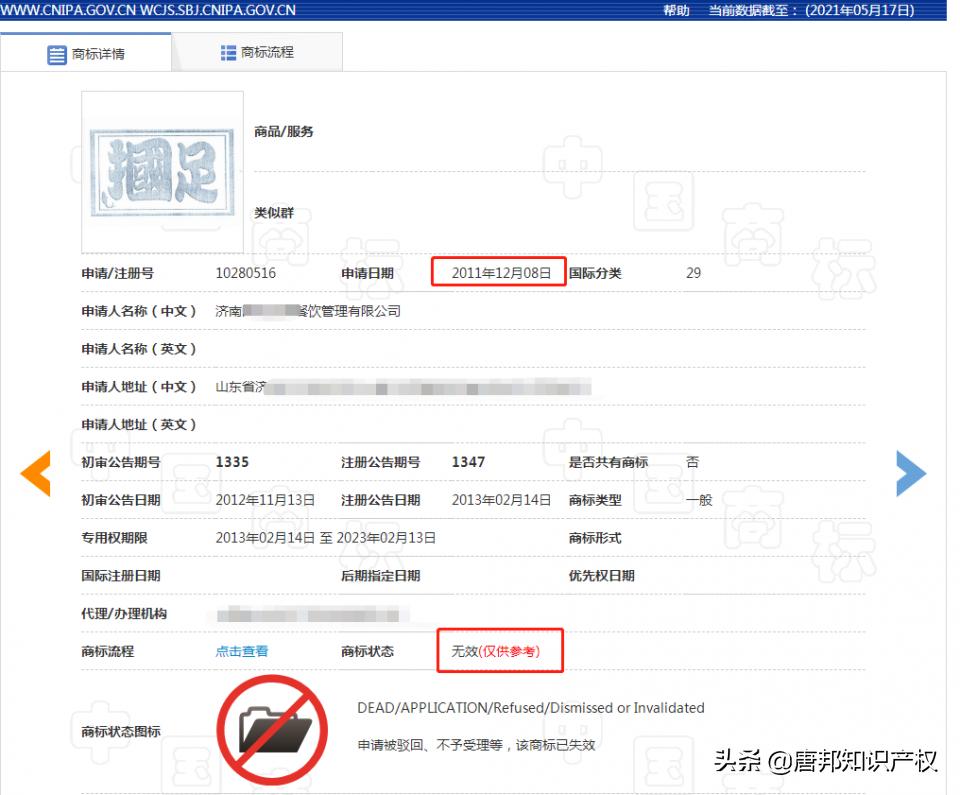Click the list icon on 商标流程 tab

pos(227,52)
